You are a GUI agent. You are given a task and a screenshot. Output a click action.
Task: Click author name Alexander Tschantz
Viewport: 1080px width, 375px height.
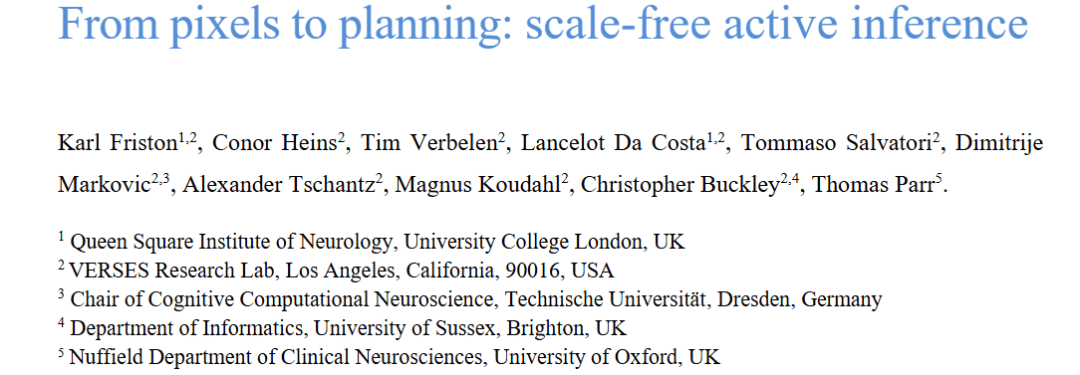pyautogui.click(x=276, y=185)
